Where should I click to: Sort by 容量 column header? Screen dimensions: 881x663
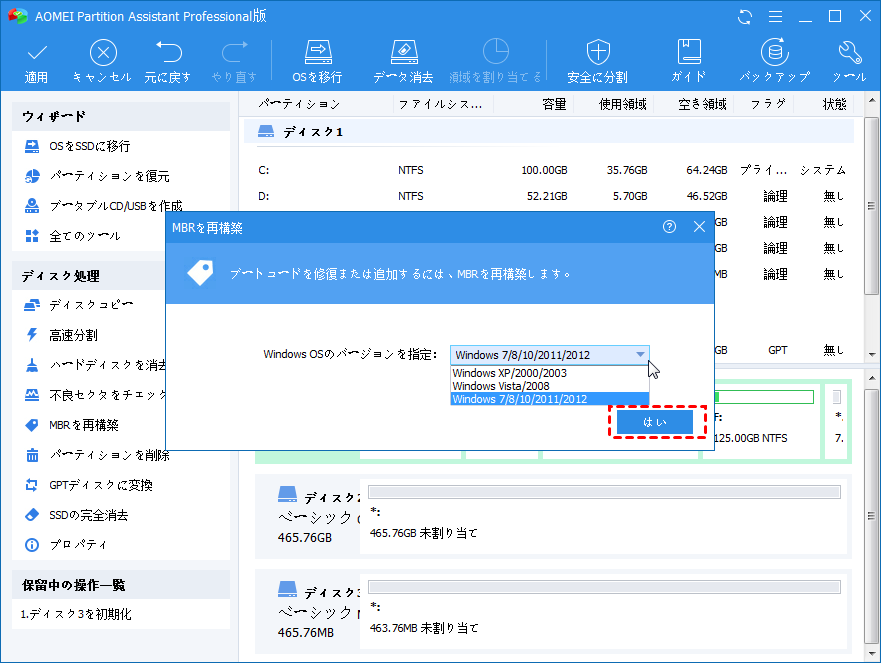point(554,105)
